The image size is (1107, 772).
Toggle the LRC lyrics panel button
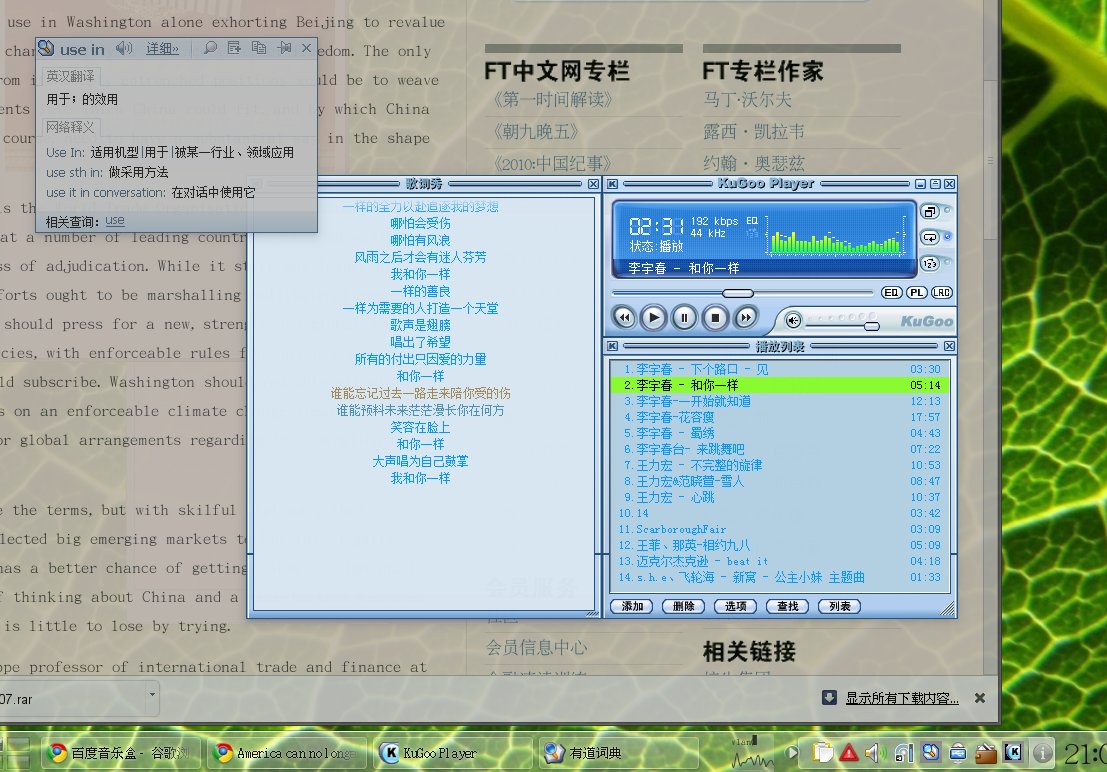pos(942,292)
